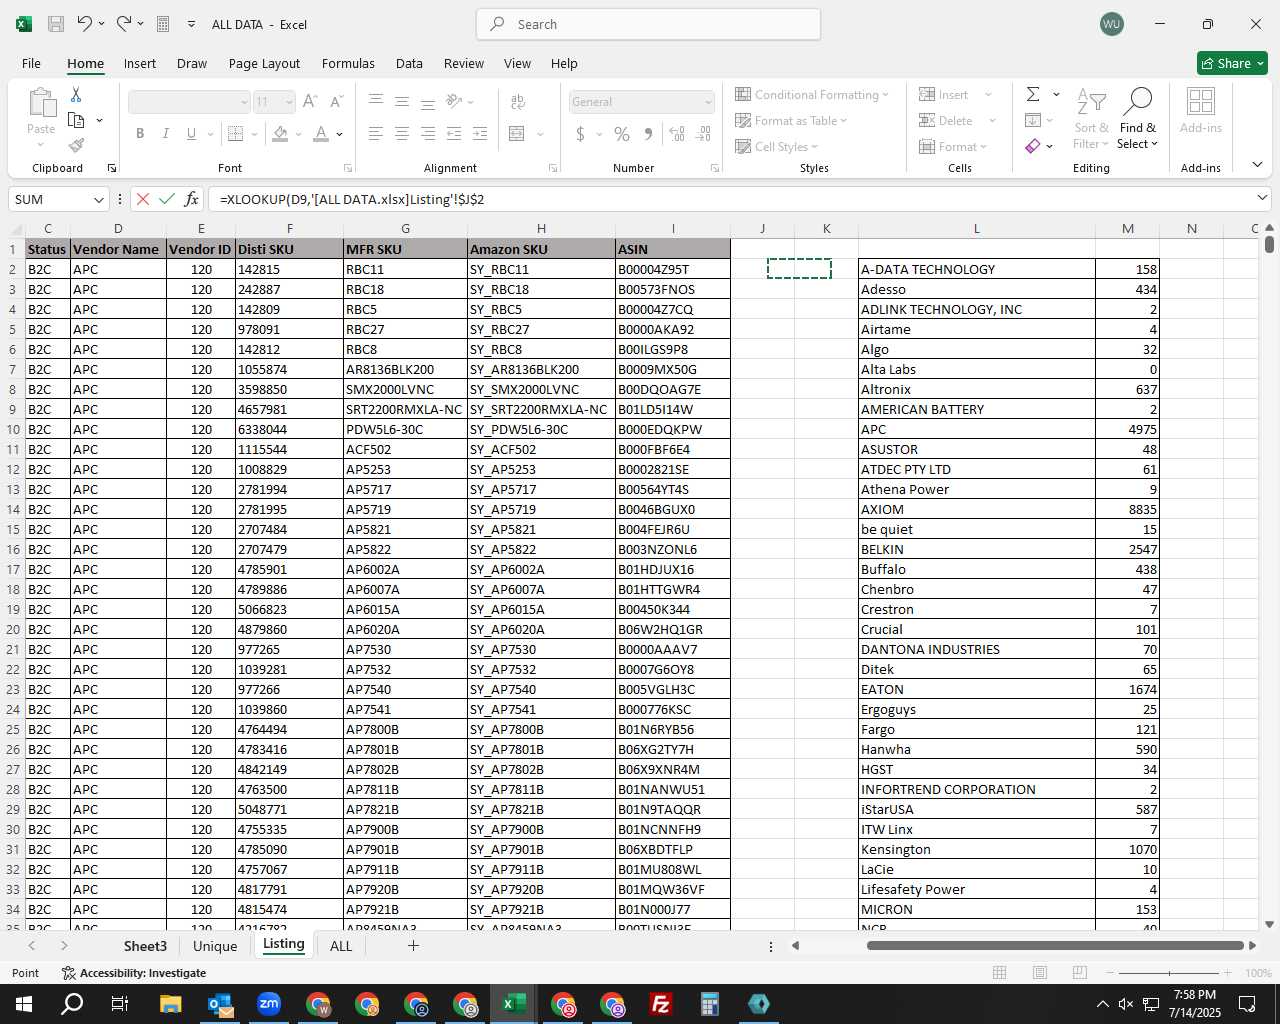Click Accessibility: Investigate in status bar

[134, 973]
